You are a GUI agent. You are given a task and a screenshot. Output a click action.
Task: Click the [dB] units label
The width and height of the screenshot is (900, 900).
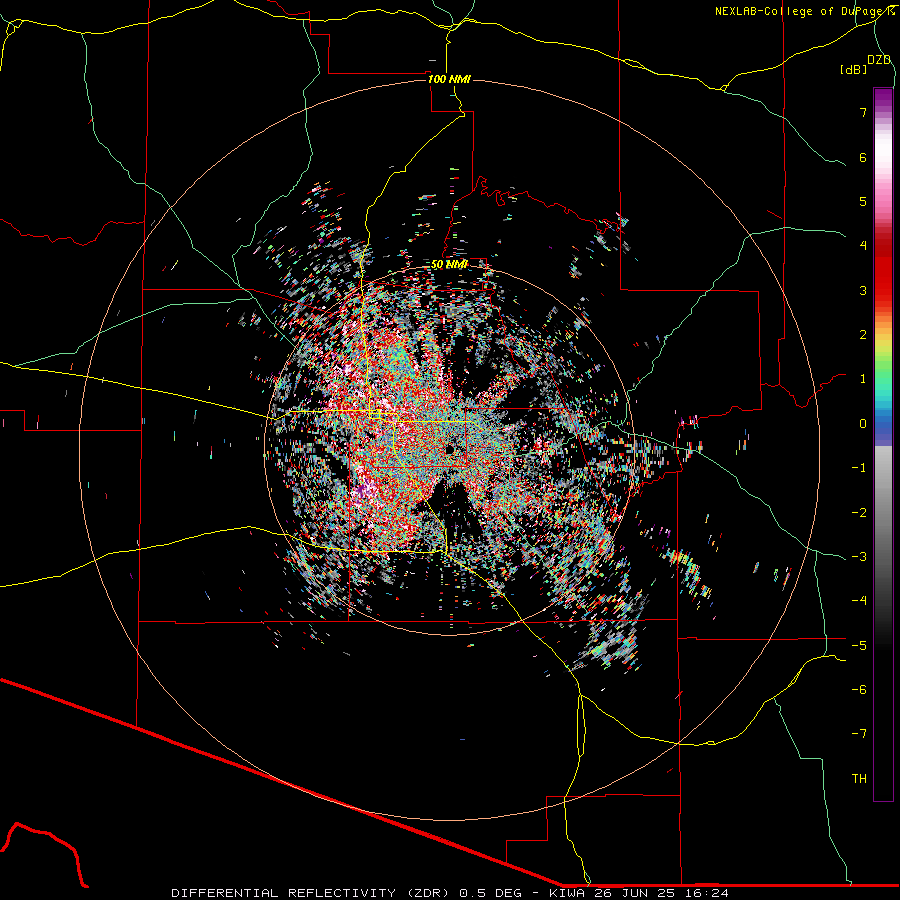pos(853,70)
